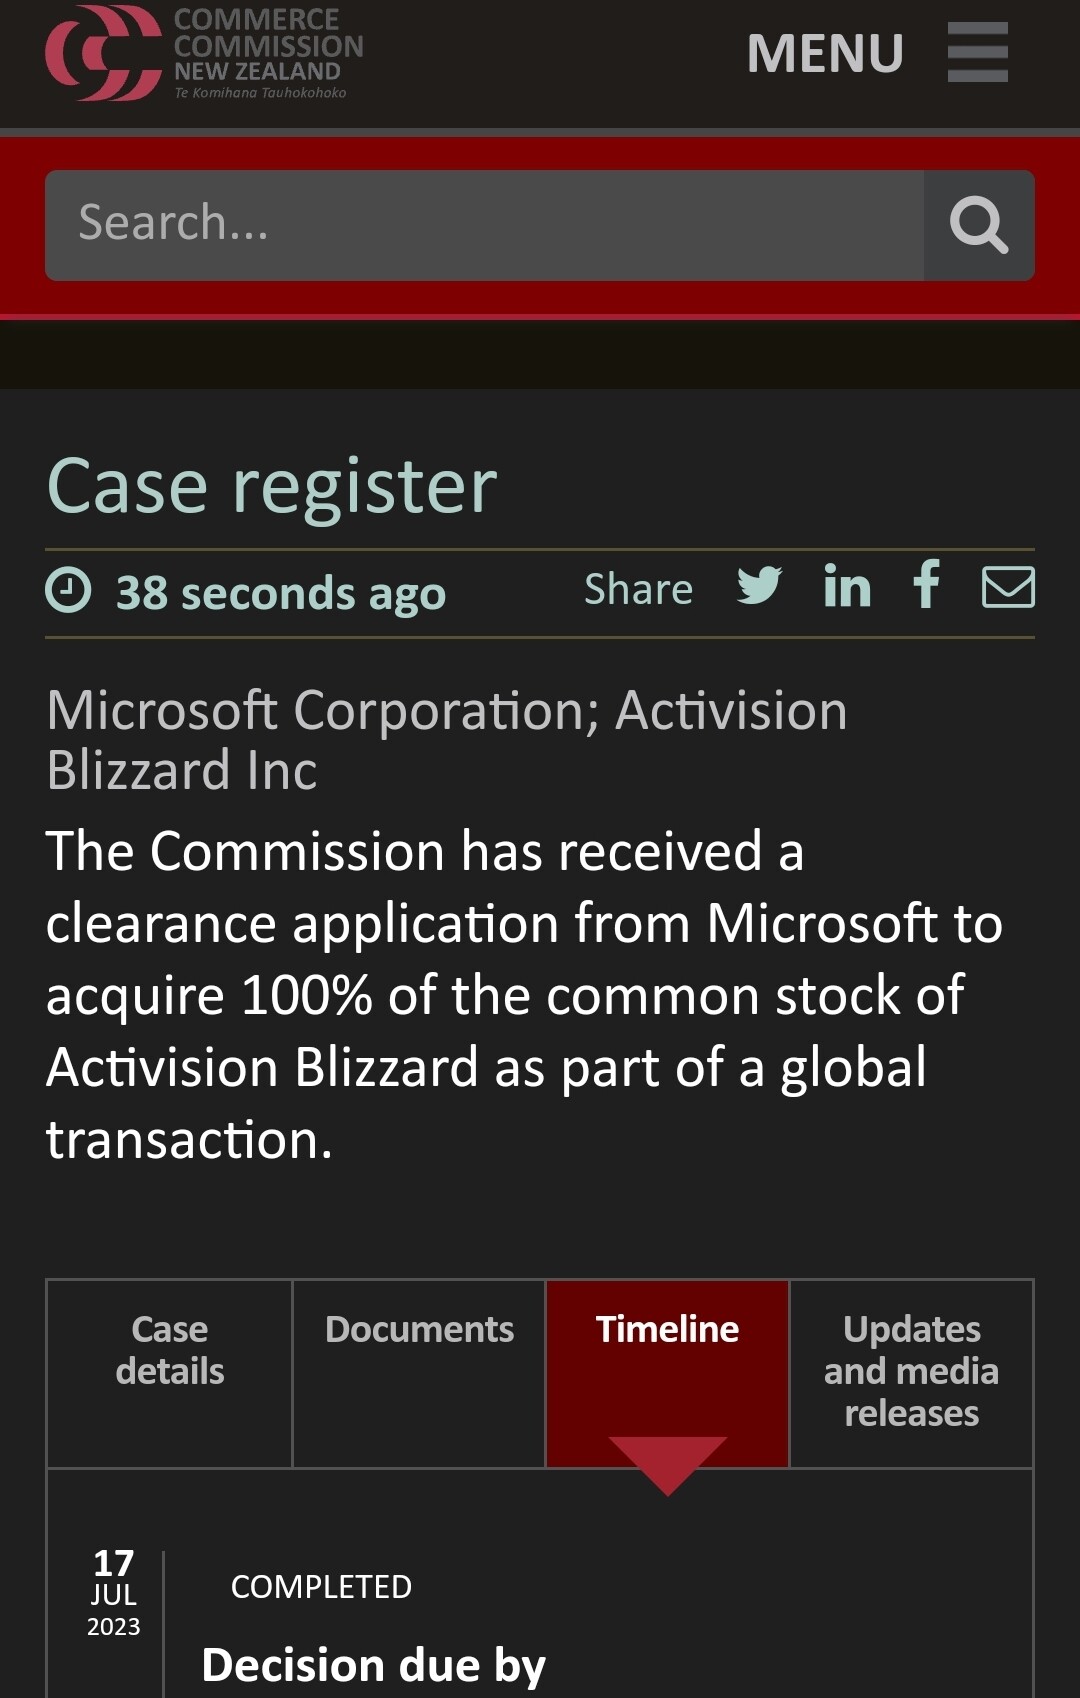1080x1698 pixels.
Task: Share the case on LinkedIn
Action: point(846,587)
